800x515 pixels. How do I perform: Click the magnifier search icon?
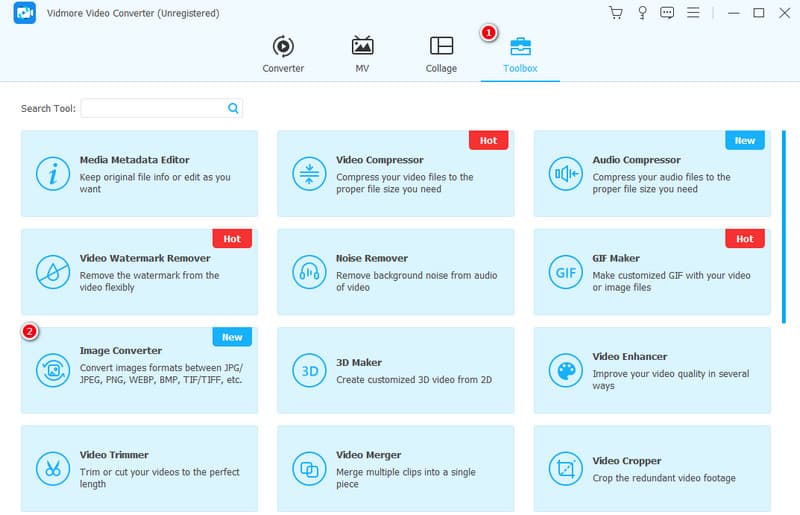[233, 108]
